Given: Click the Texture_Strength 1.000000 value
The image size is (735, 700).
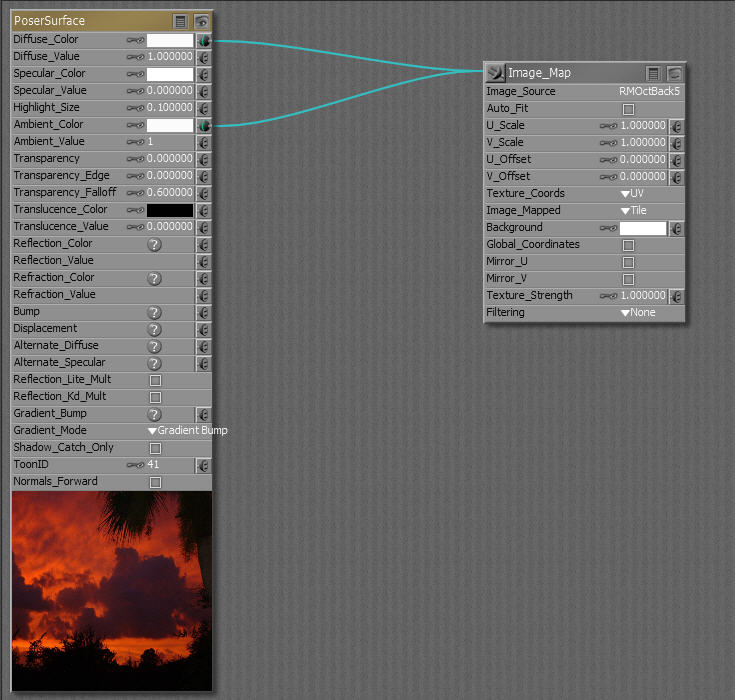Looking at the screenshot, I should (643, 295).
